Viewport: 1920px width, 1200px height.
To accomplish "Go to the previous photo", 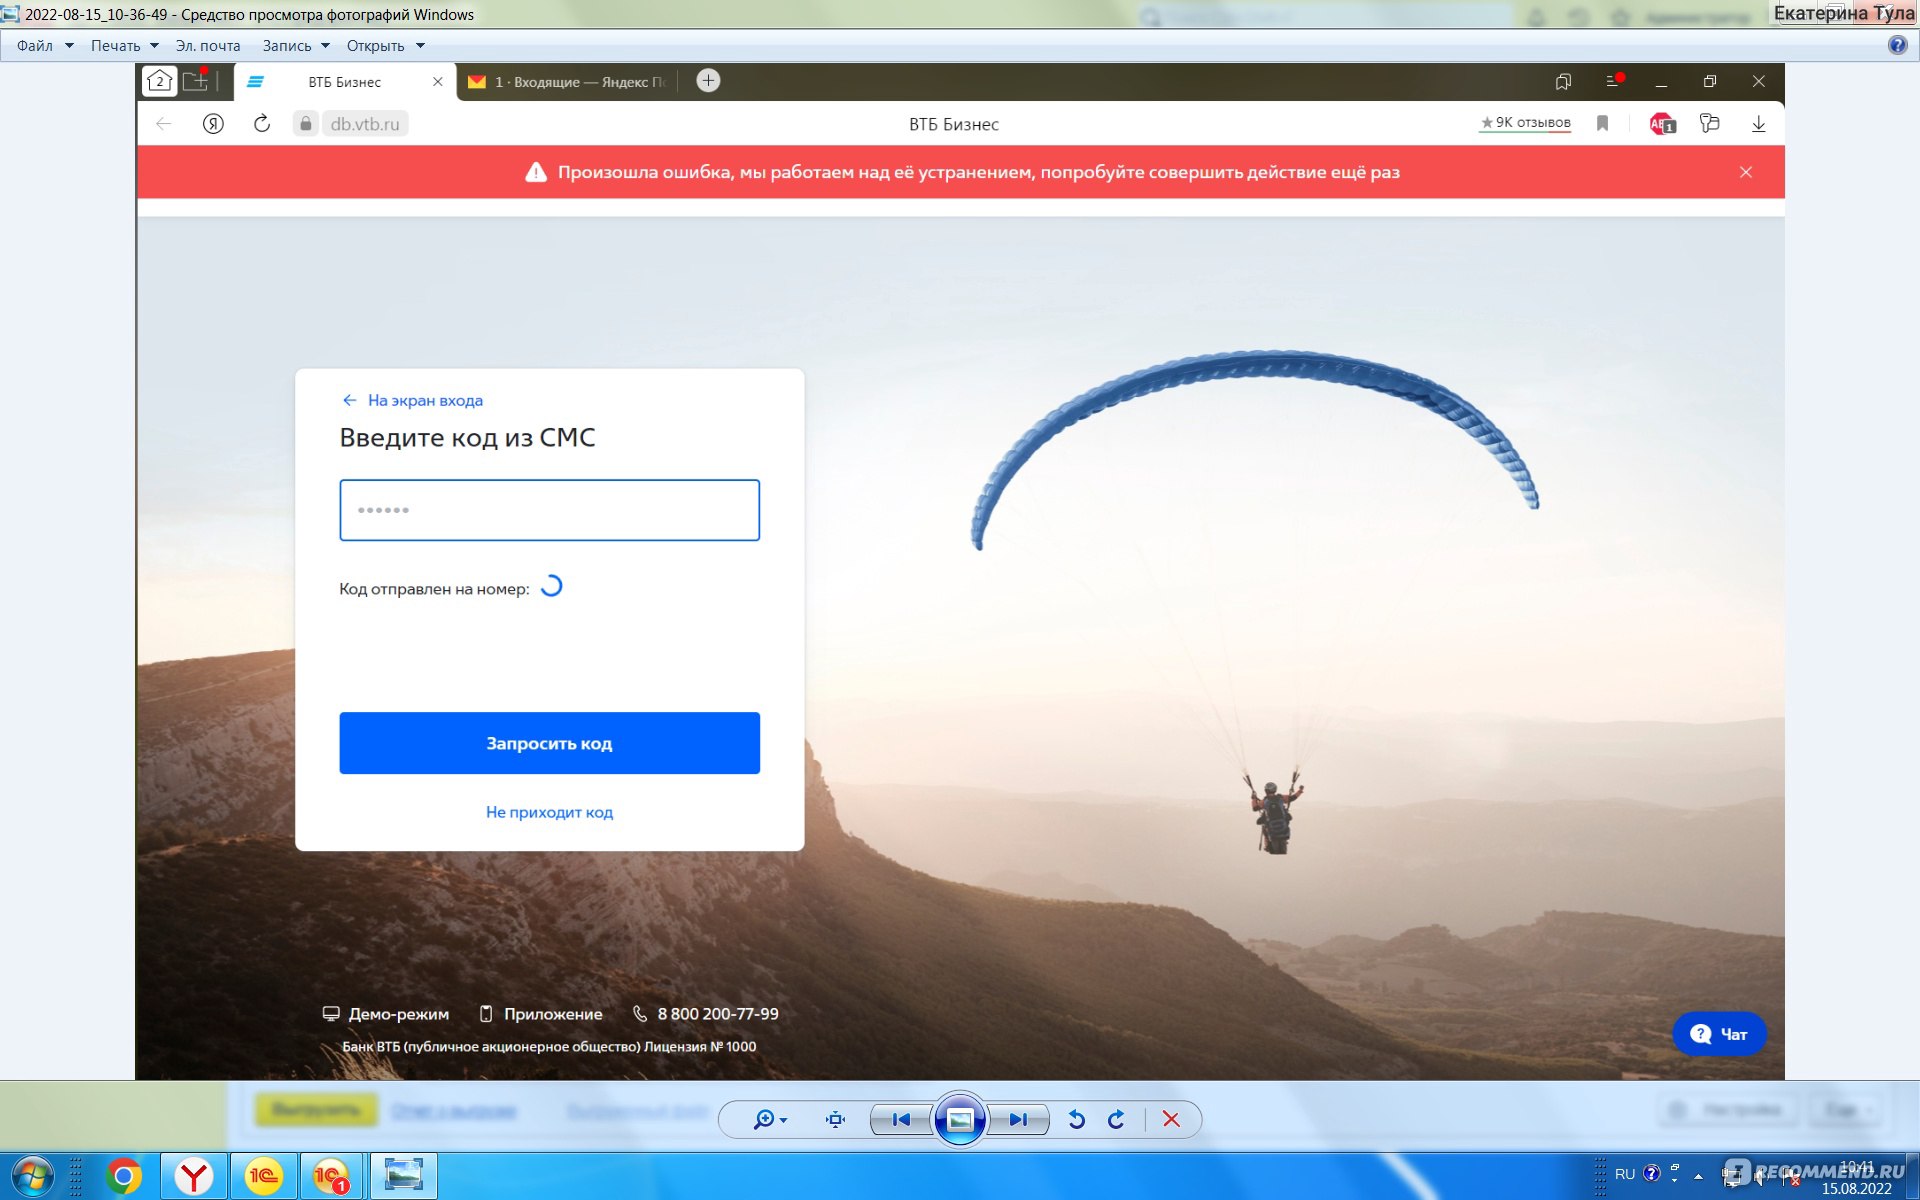I will [x=901, y=1119].
